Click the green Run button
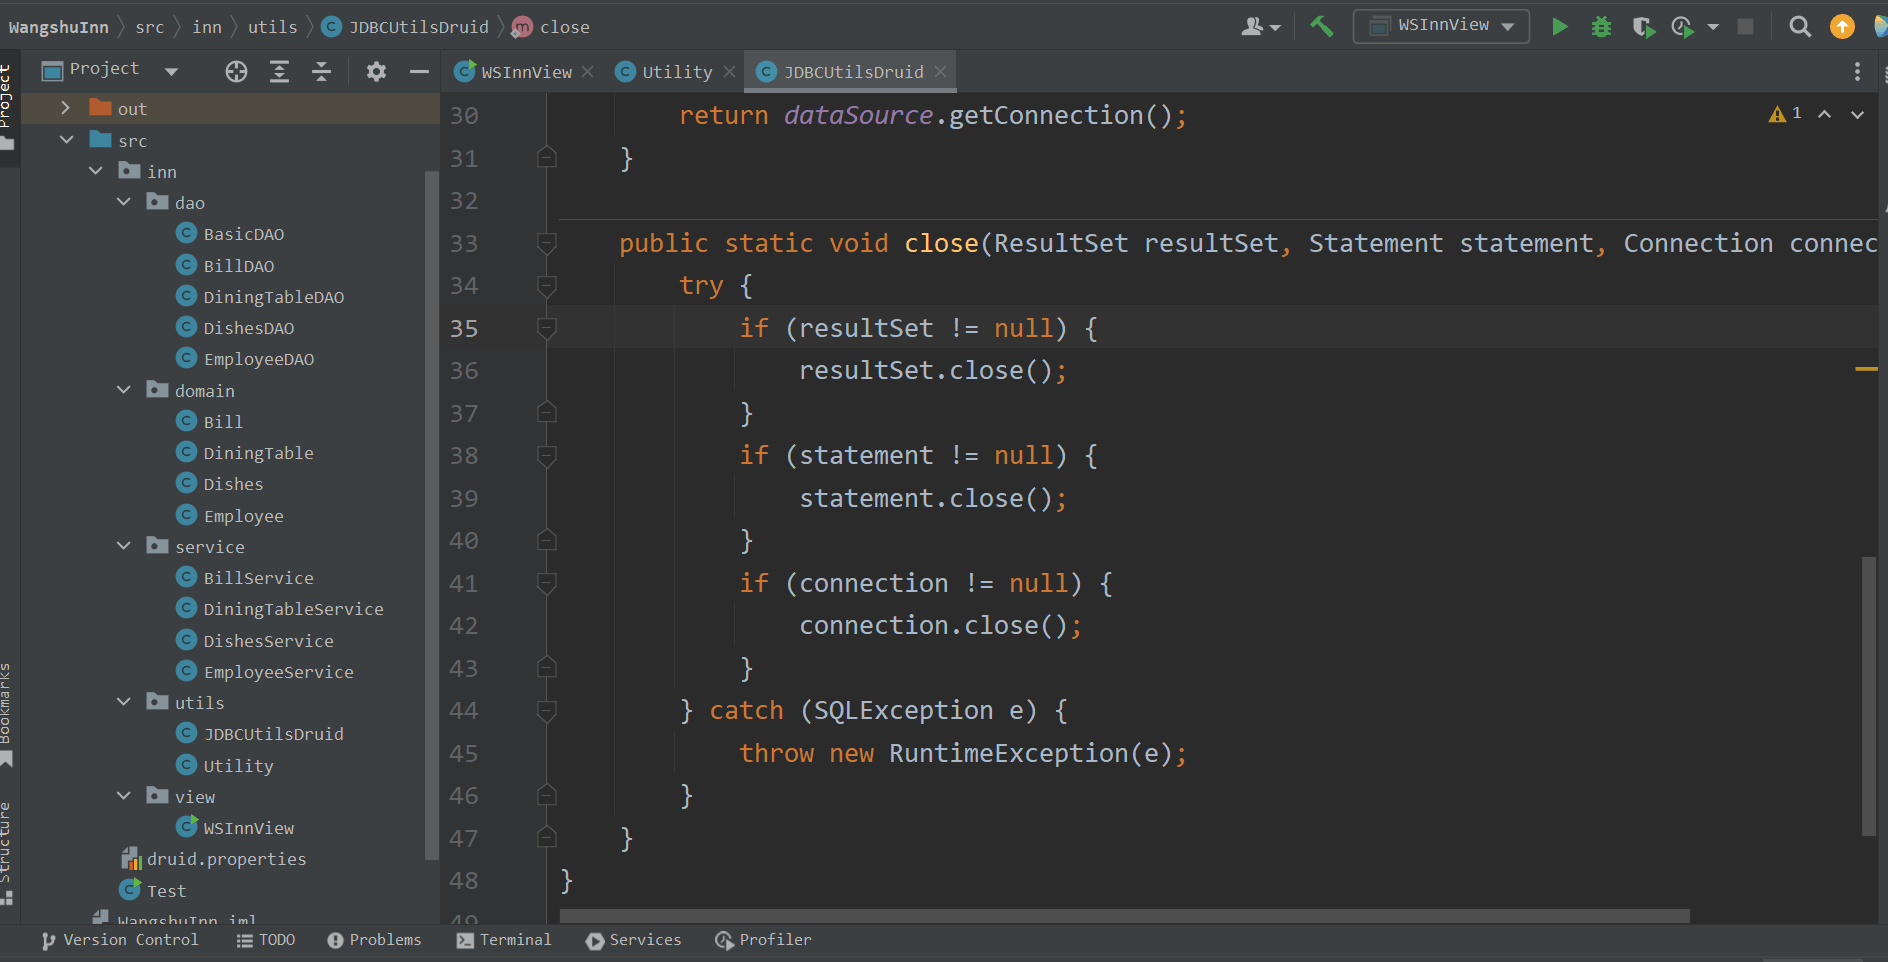The height and width of the screenshot is (962, 1888). coord(1559,27)
